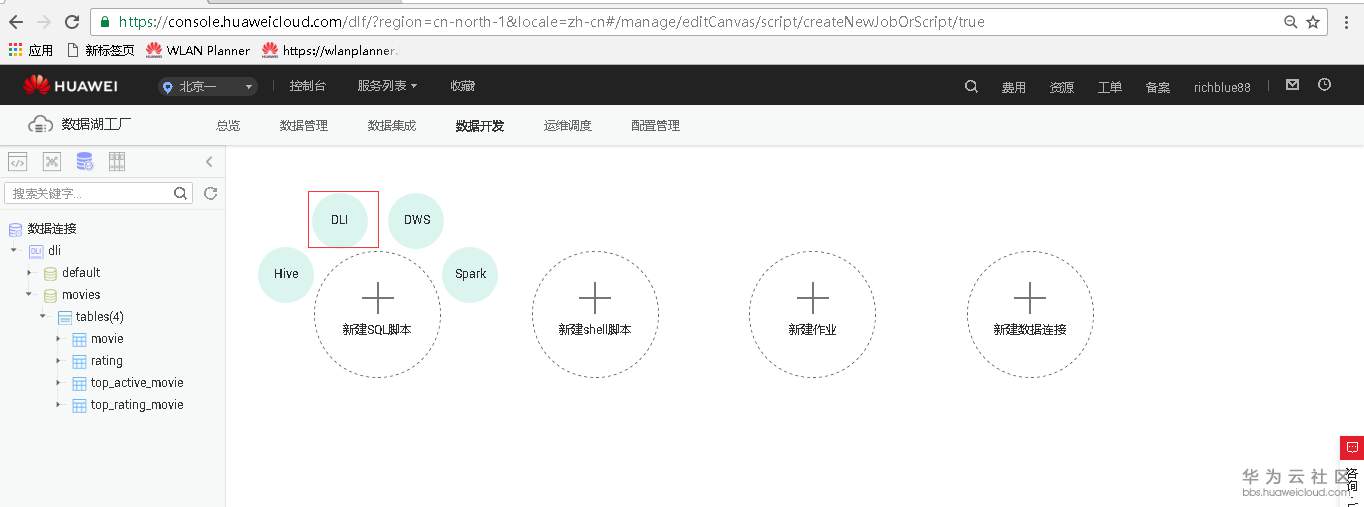Reload the page with refresh icon
The width and height of the screenshot is (1364, 507).
(72, 22)
